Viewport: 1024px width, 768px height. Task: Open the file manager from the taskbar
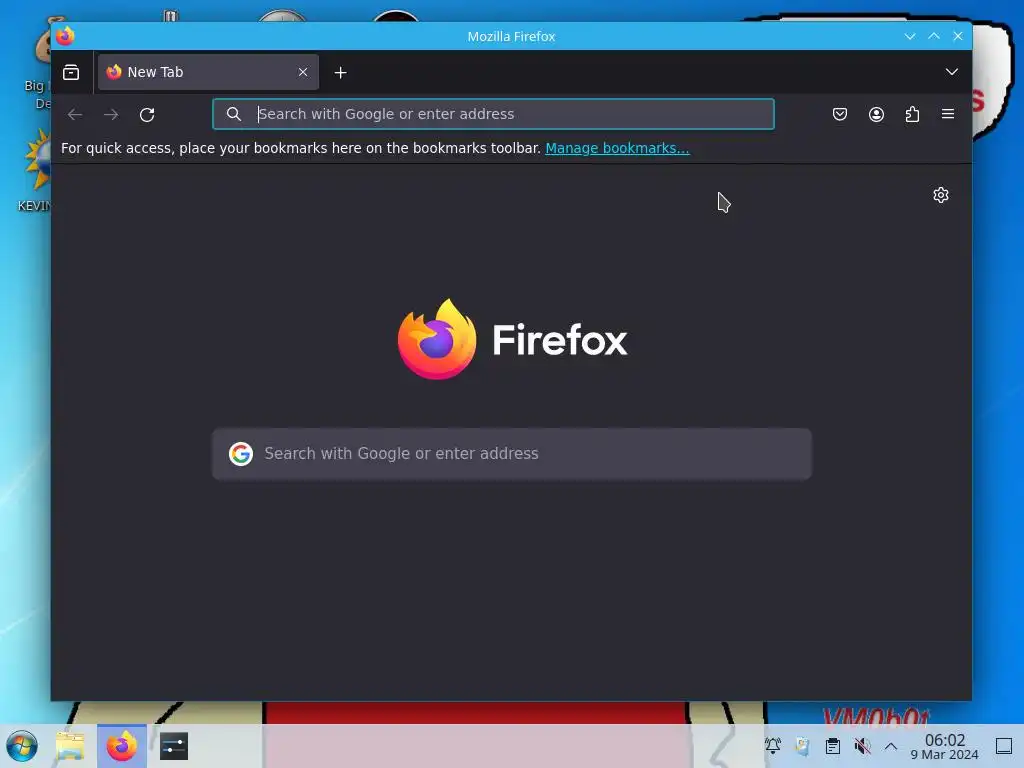coord(70,746)
